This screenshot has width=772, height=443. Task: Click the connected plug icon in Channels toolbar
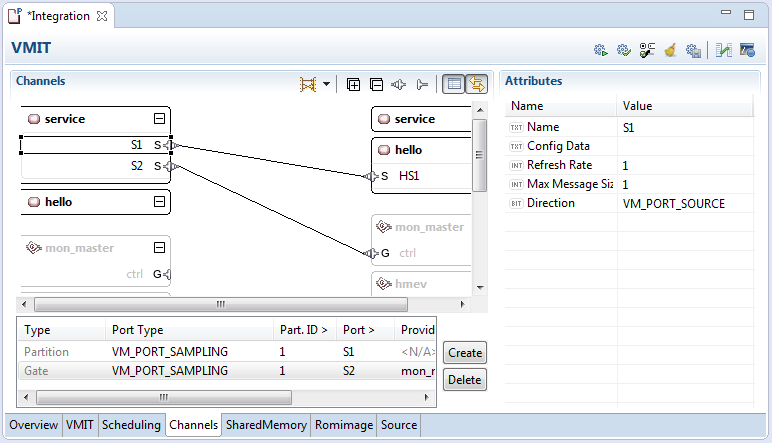coord(398,84)
